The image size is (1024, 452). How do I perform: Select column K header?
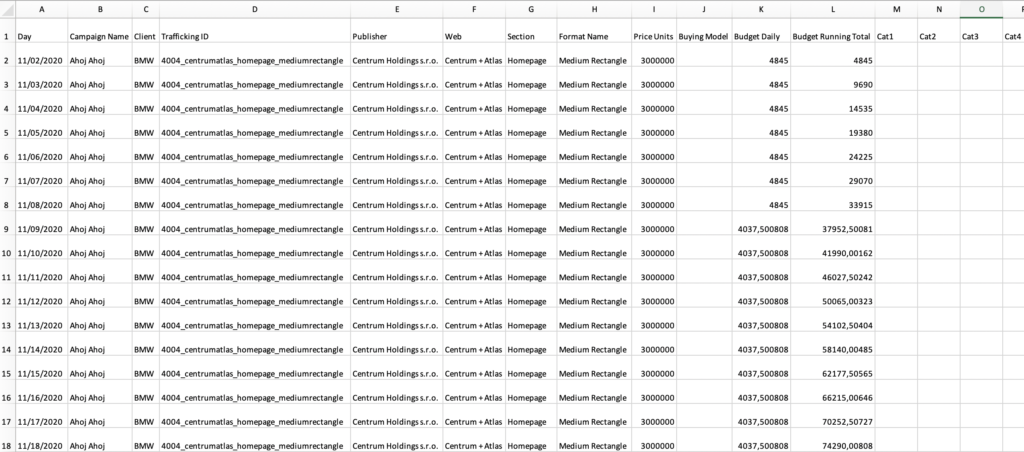pos(760,9)
